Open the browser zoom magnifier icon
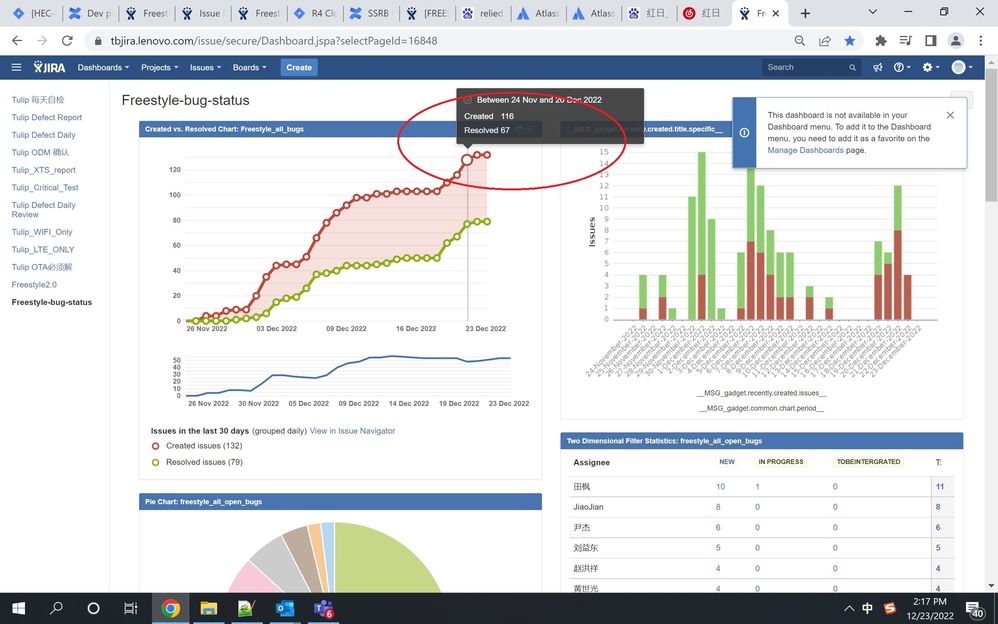998x624 pixels. tap(800, 41)
